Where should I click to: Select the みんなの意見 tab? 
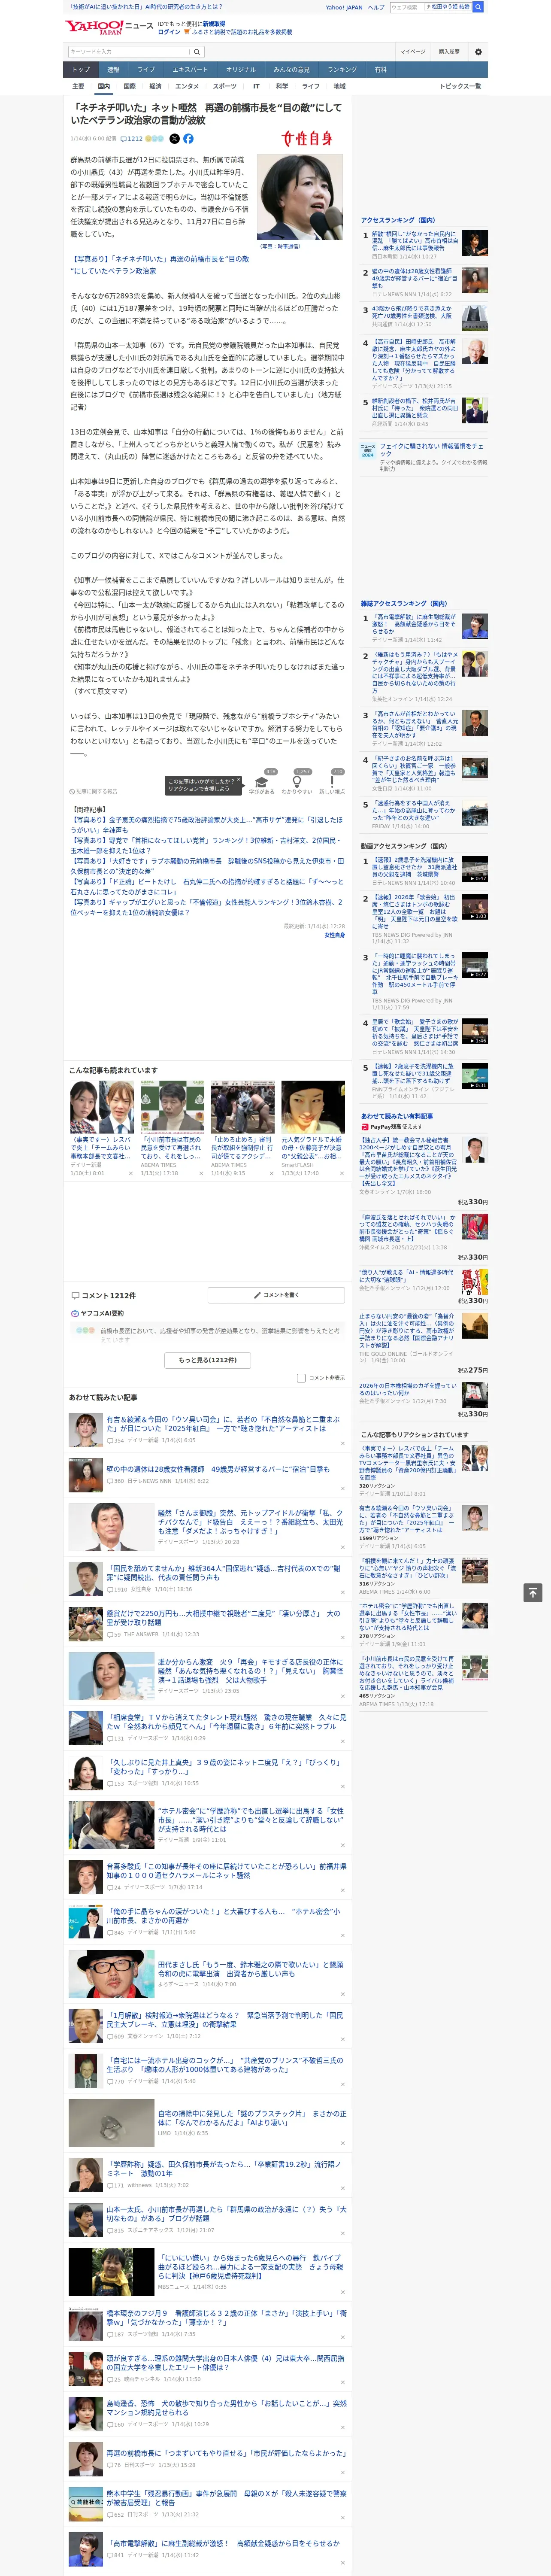pos(291,70)
